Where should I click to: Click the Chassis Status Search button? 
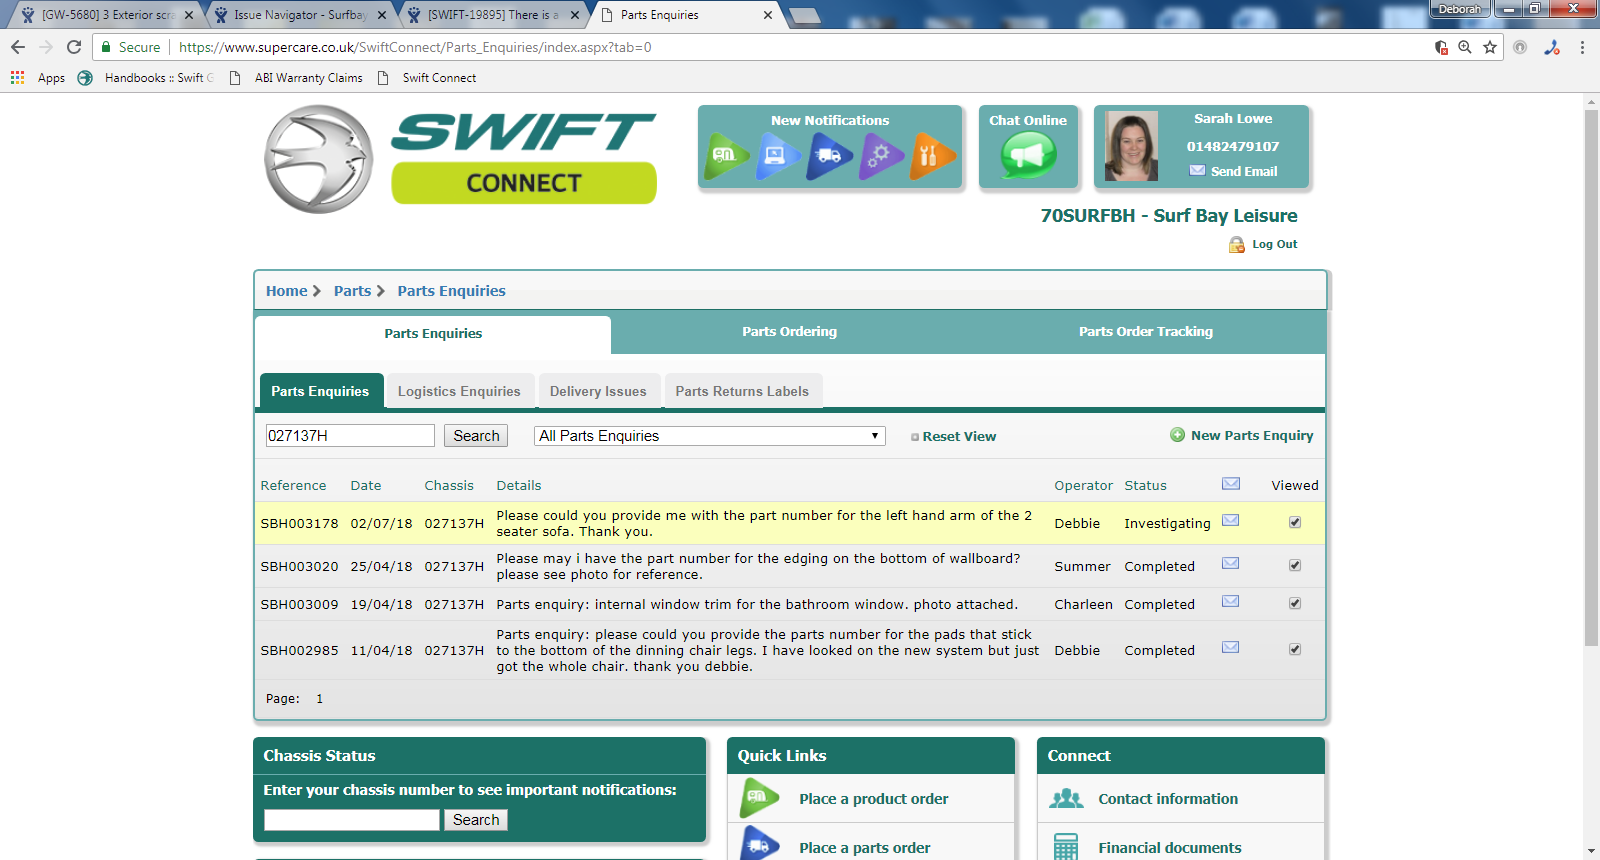tap(476, 820)
